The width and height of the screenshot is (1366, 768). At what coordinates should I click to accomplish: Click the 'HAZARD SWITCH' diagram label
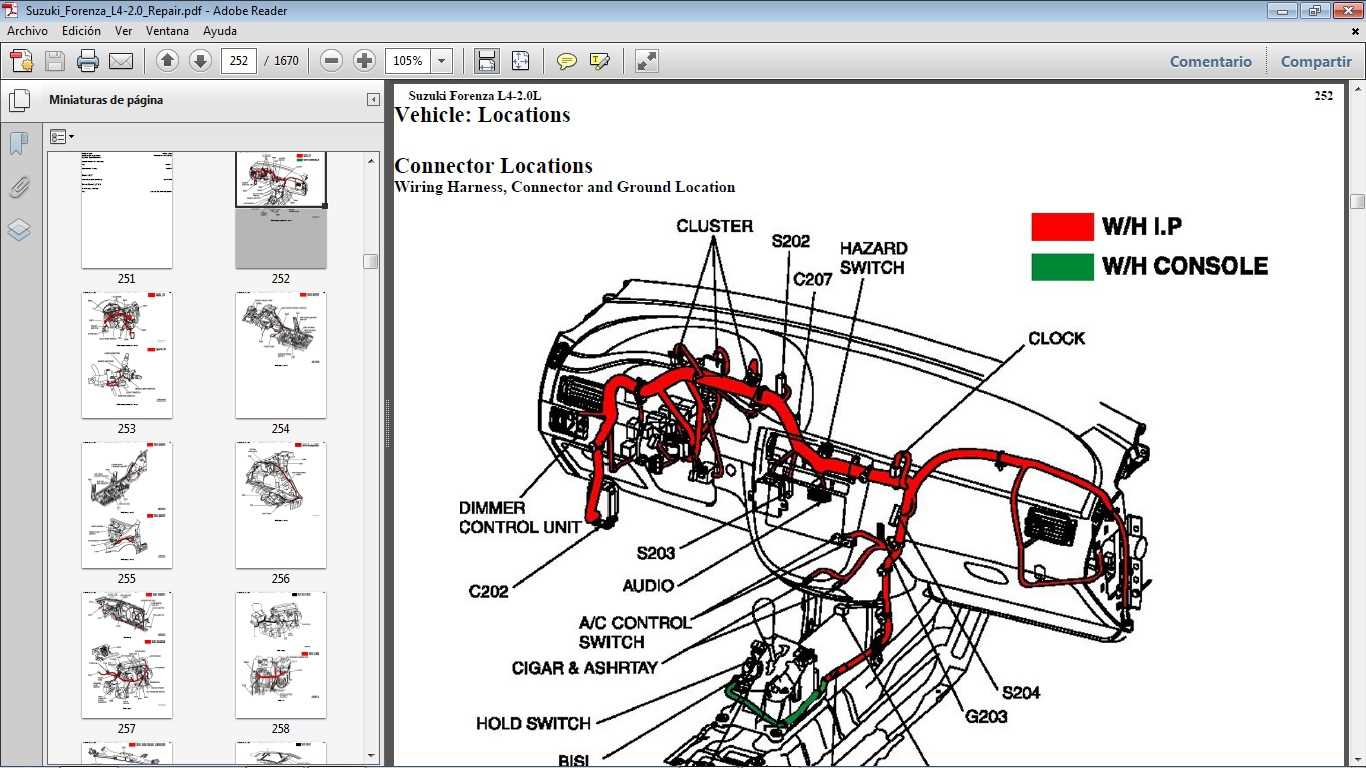(873, 258)
